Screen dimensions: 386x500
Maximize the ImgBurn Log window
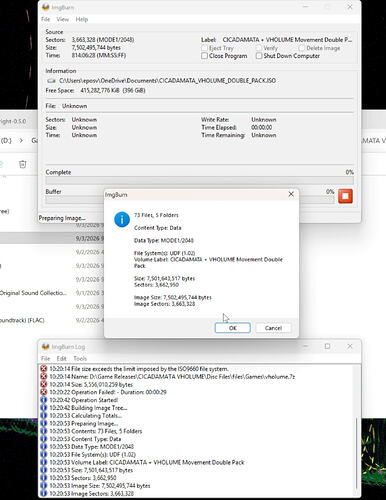tap(327, 346)
